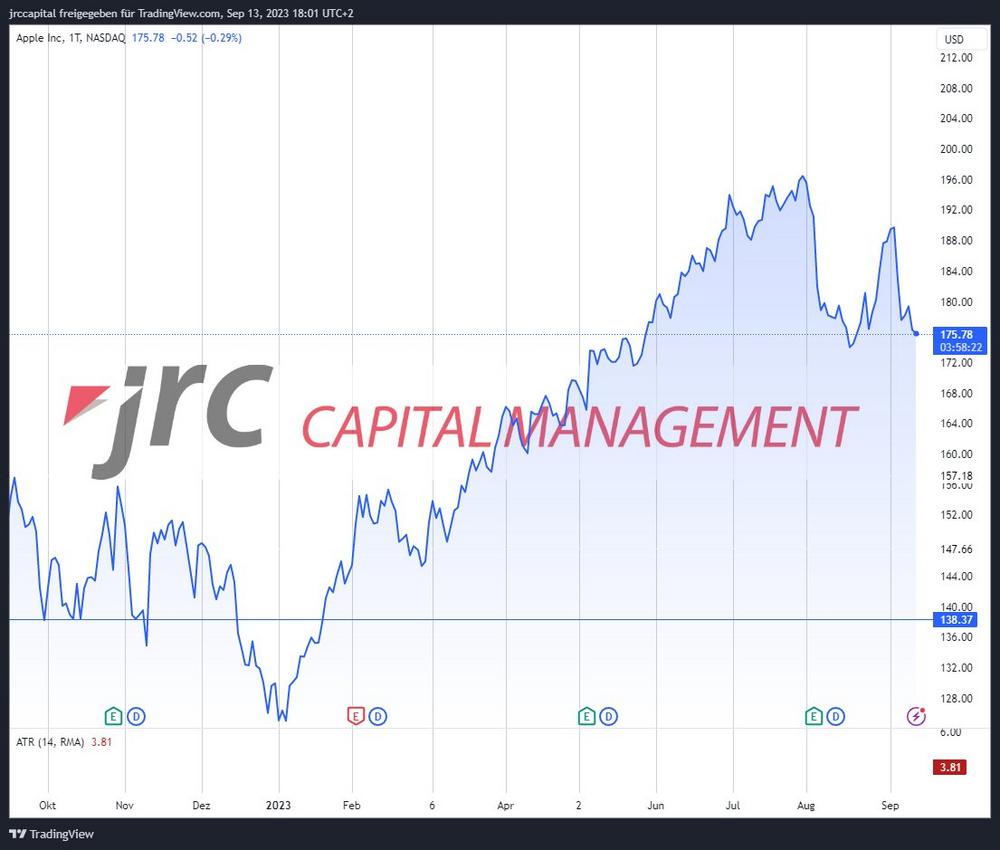Click the current price label 175.78

(x=957, y=334)
